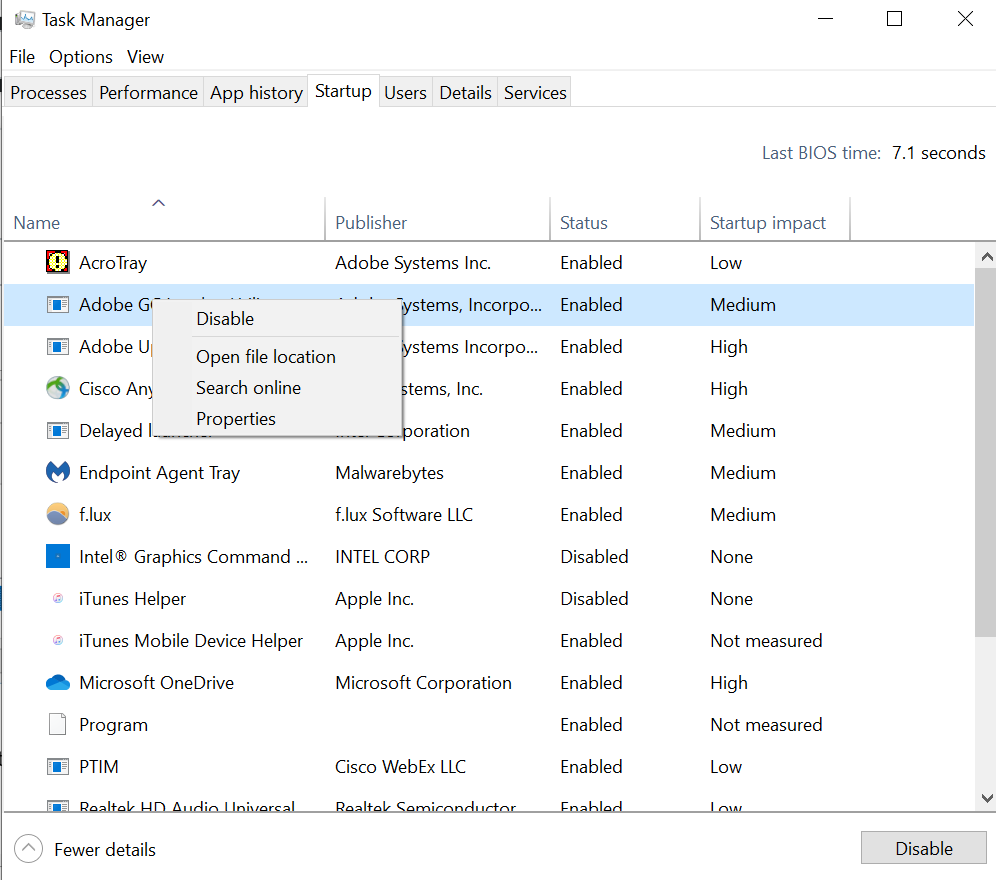
Task: Click the PTIM startup entry icon
Action: 58,767
